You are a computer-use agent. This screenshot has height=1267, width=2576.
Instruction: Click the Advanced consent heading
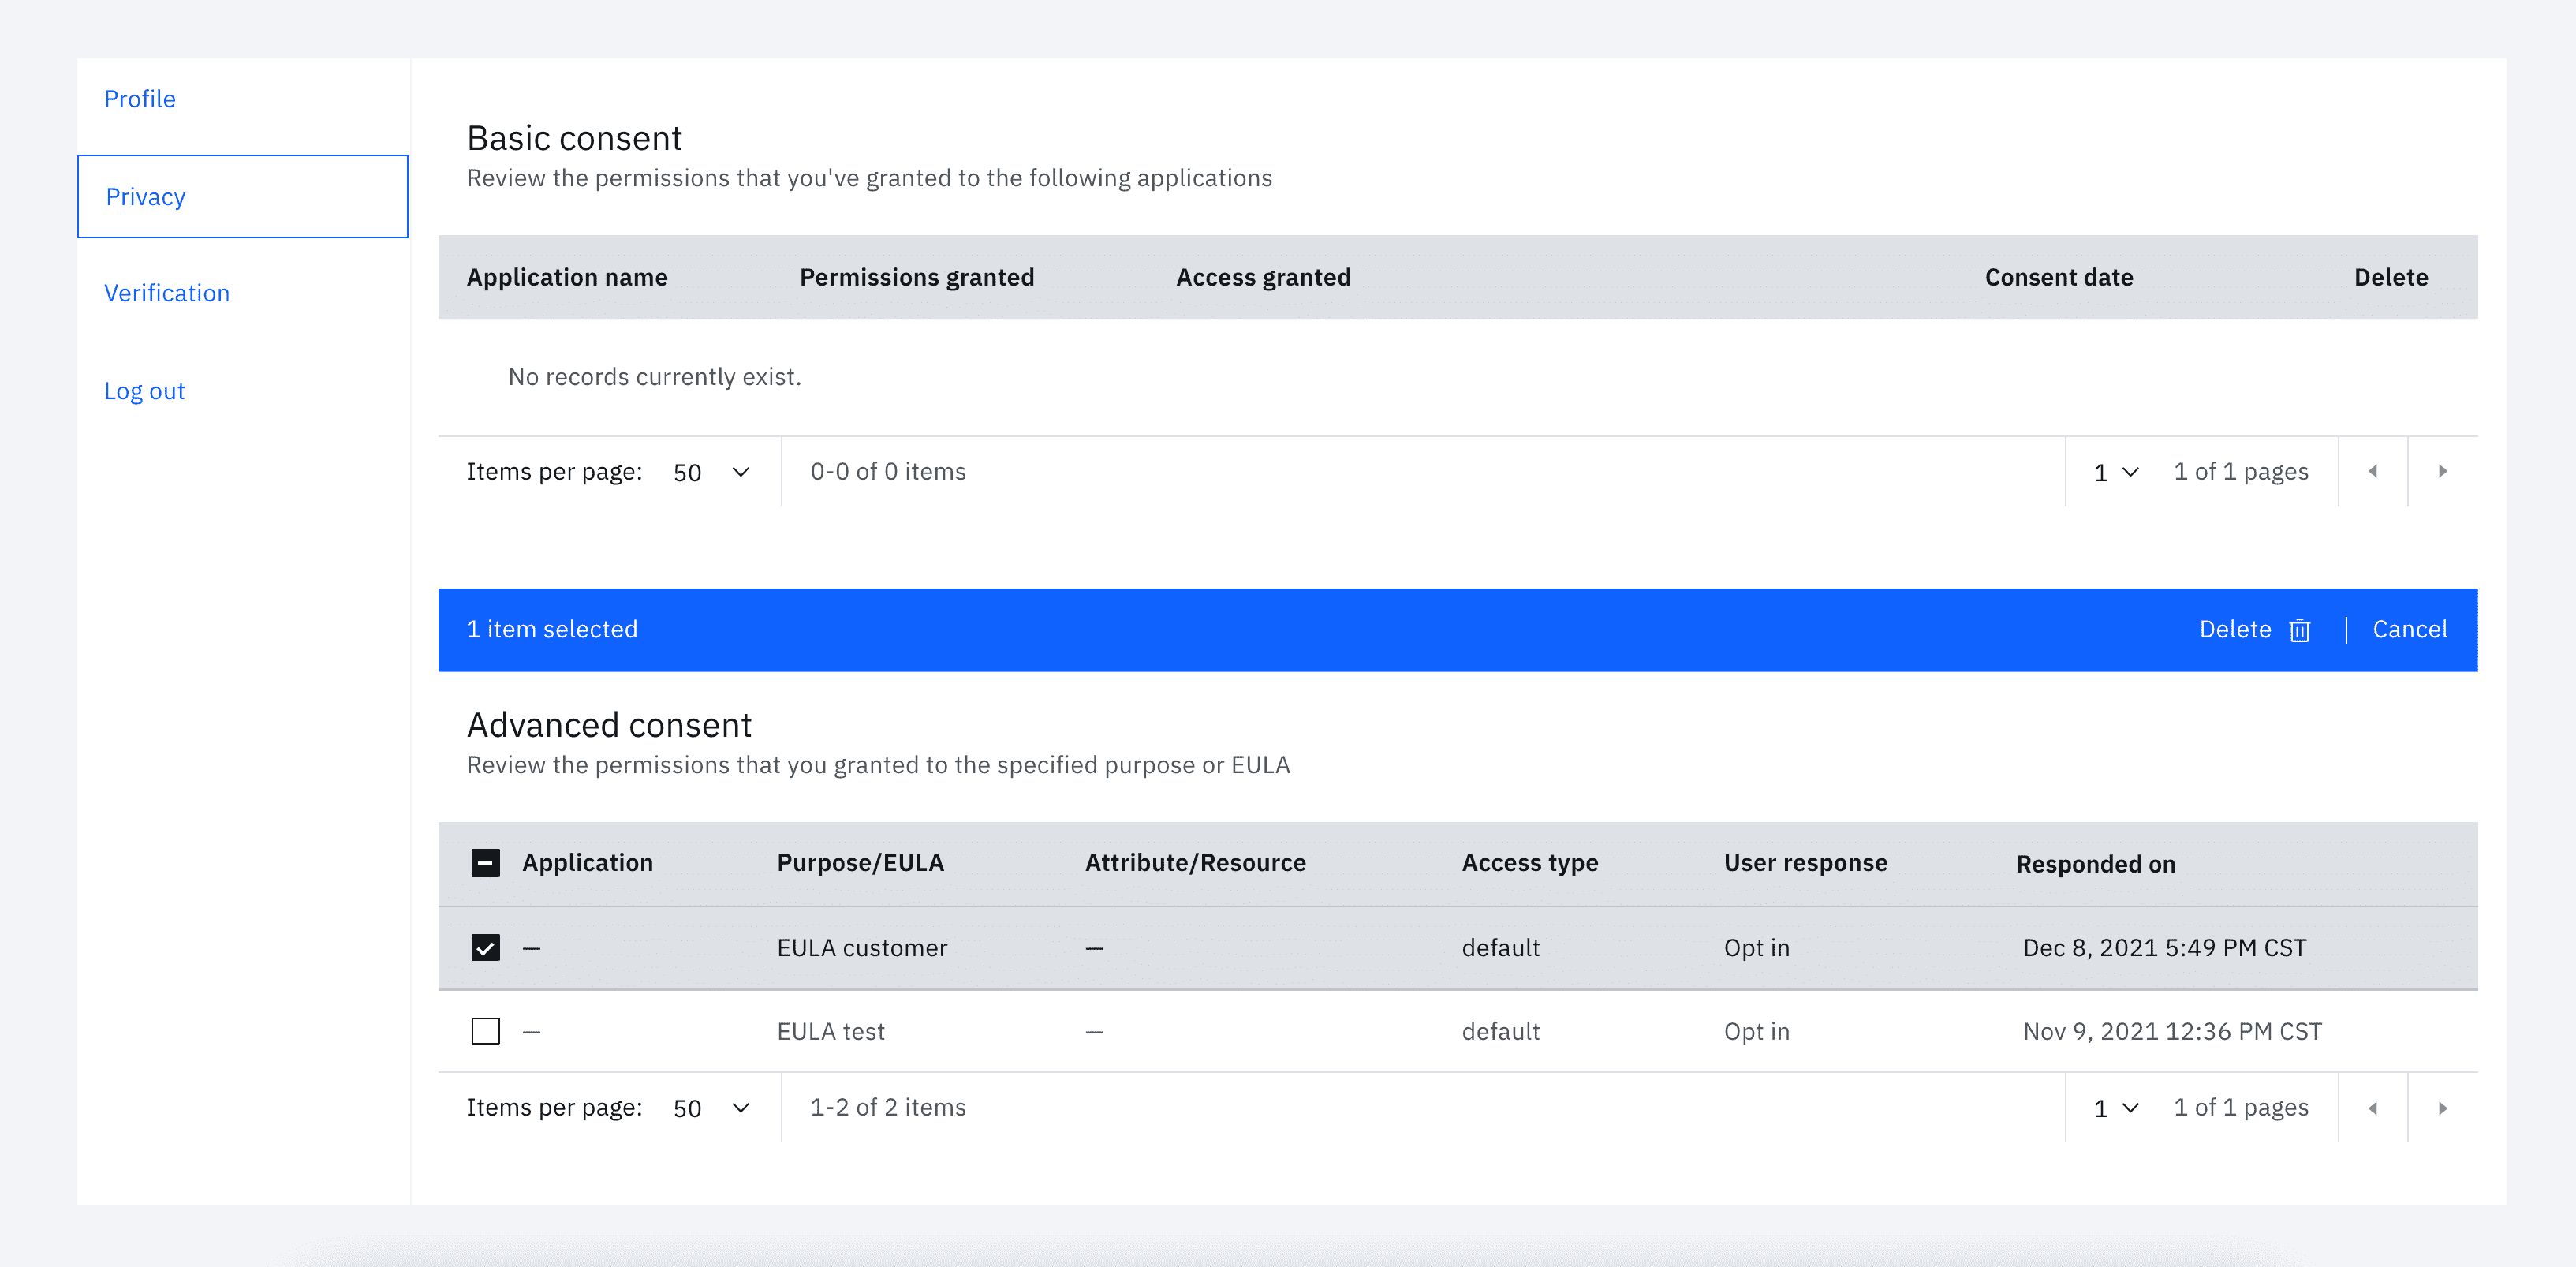click(609, 725)
